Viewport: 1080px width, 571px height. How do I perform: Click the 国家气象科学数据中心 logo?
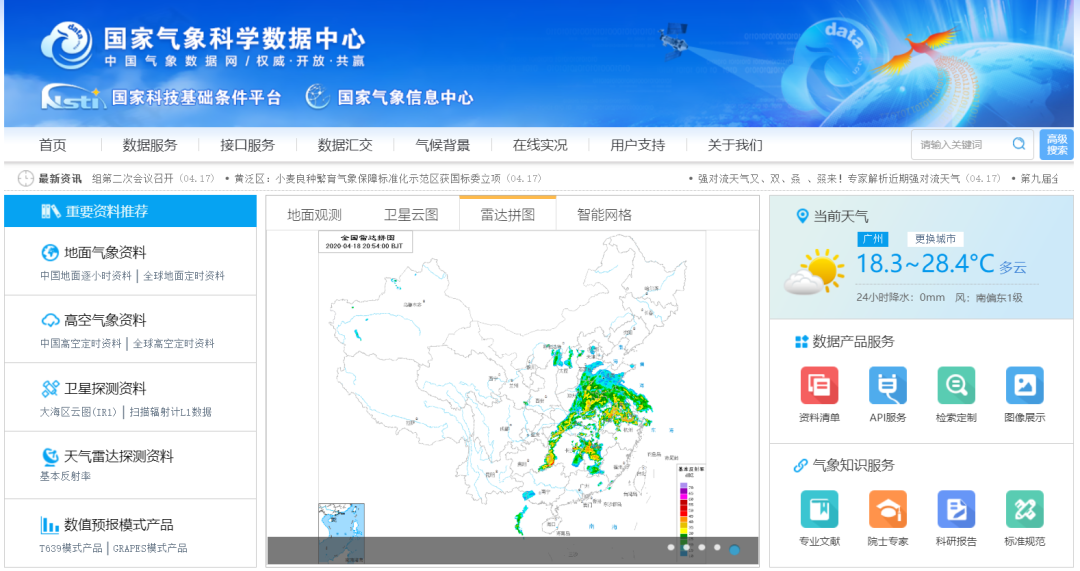[66, 44]
